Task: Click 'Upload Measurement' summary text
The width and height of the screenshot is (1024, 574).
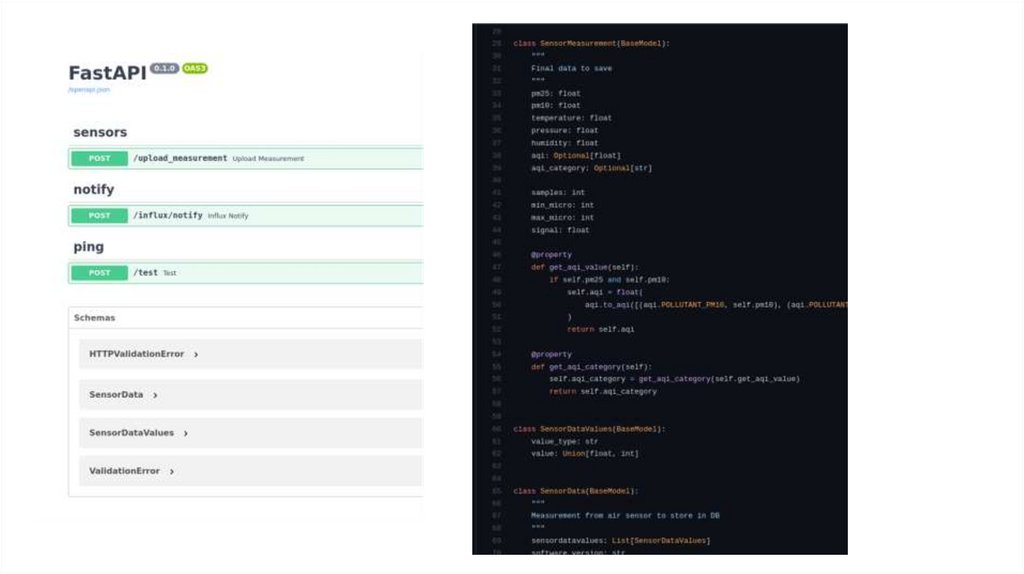Action: pyautogui.click(x=268, y=159)
